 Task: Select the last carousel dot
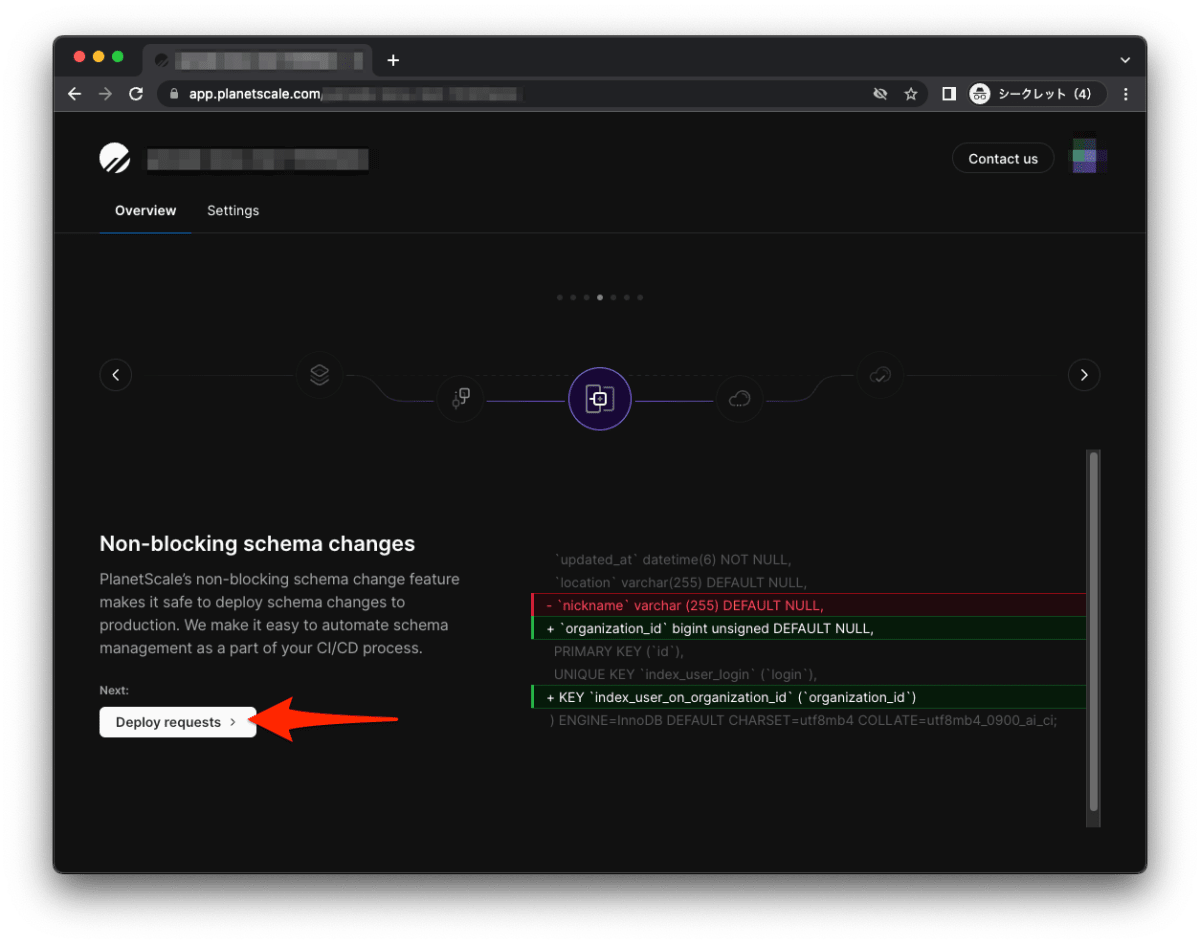(x=640, y=297)
